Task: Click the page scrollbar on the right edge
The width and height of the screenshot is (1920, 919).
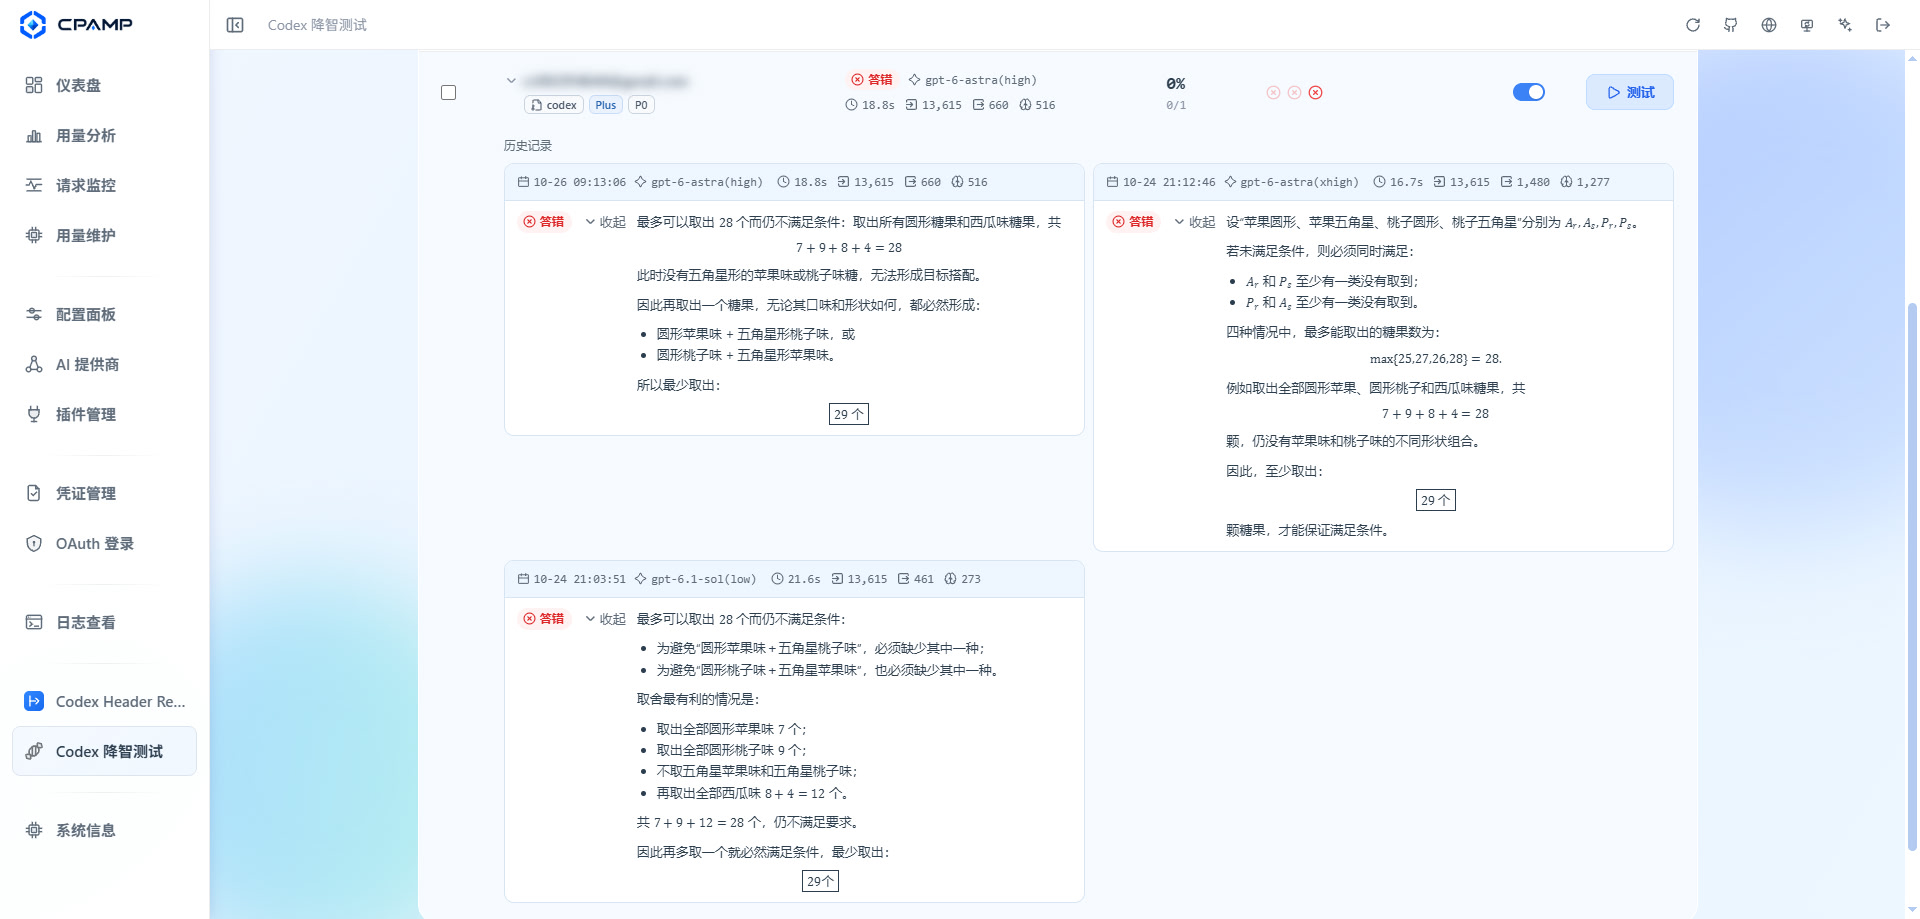Action: (x=1912, y=575)
